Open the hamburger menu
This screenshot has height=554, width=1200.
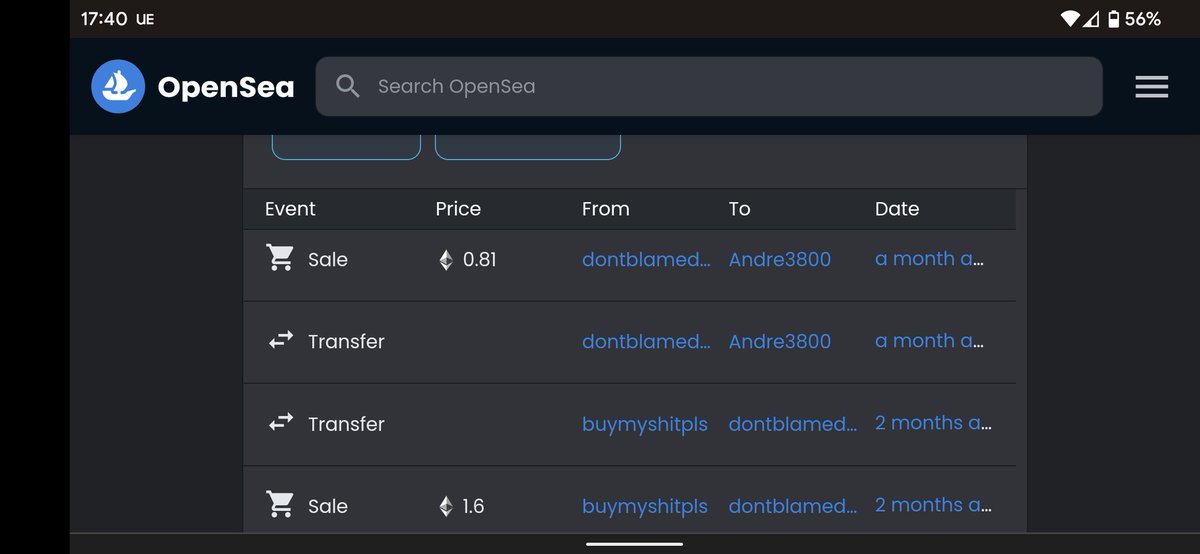pyautogui.click(x=1152, y=87)
